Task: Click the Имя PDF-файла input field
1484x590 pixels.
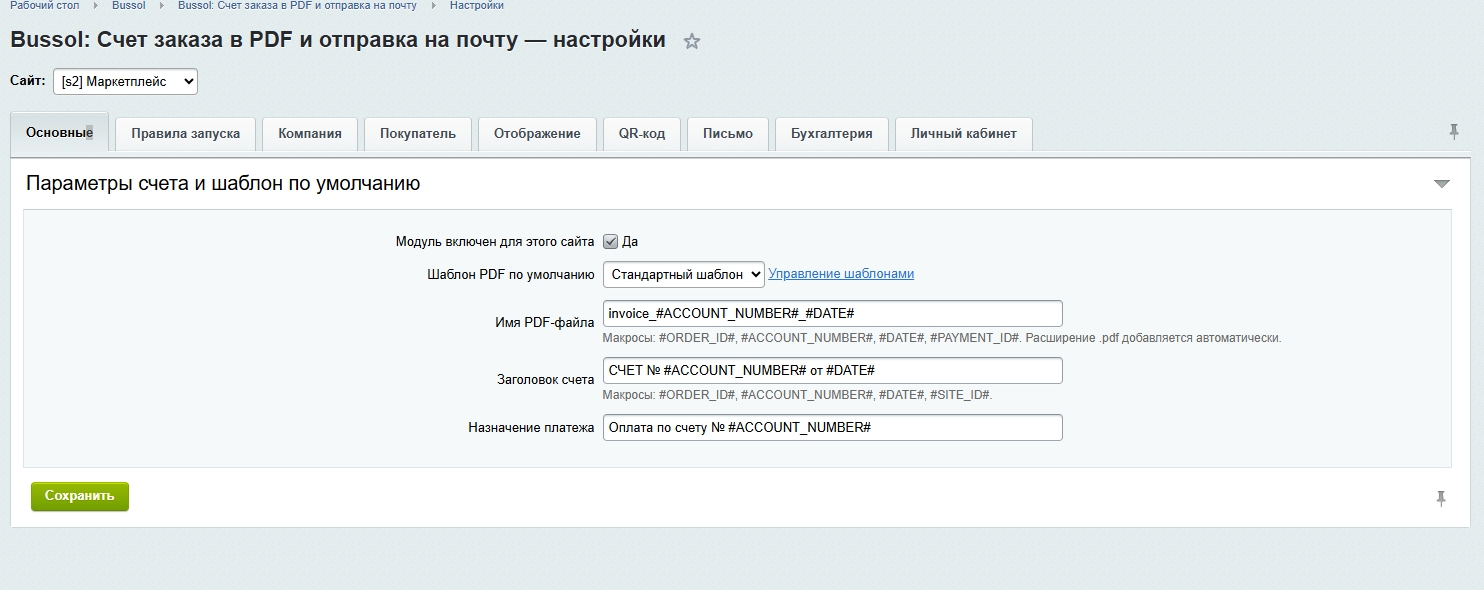Action: (x=833, y=314)
